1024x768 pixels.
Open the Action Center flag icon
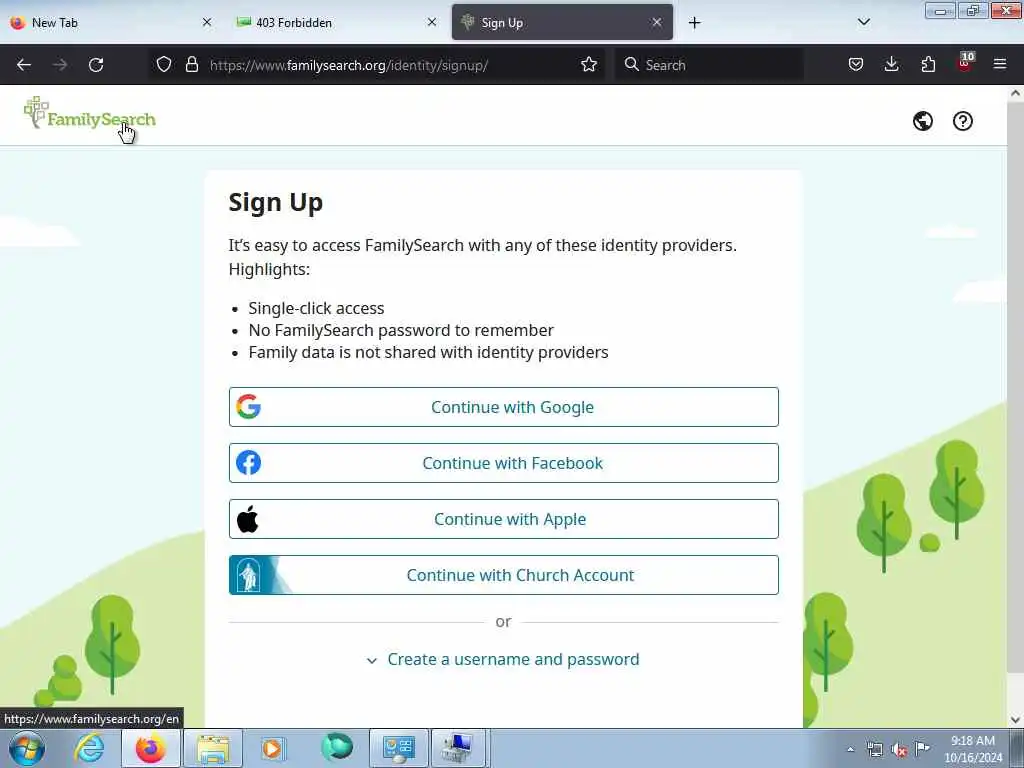pos(922,748)
